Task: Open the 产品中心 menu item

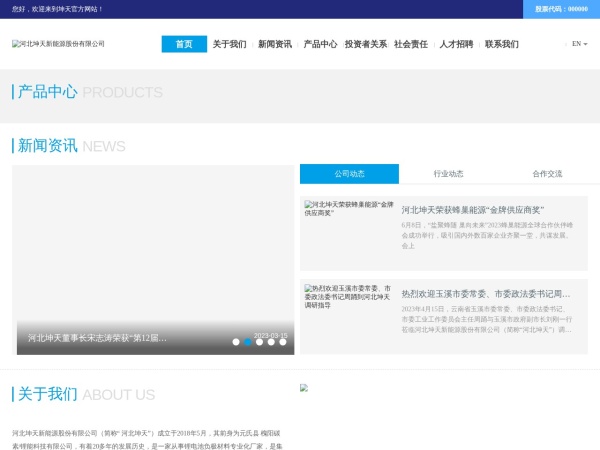Action: (320, 44)
